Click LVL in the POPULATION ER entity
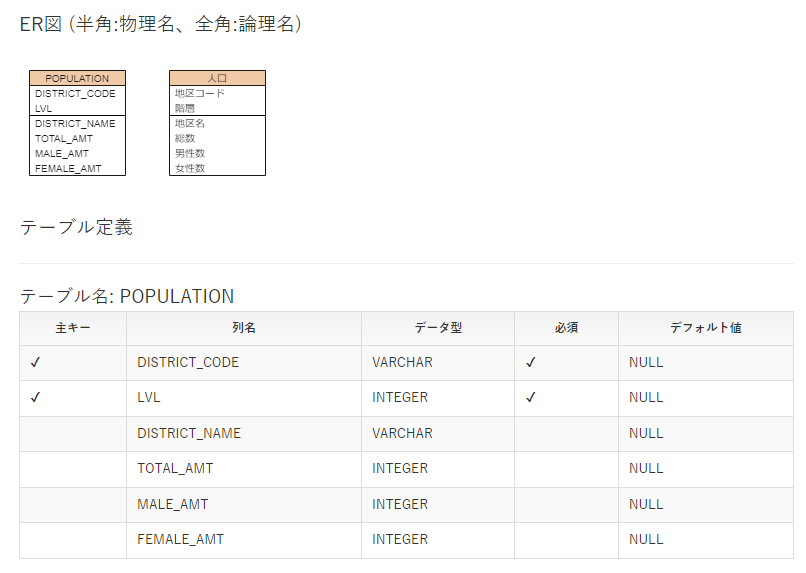Screen dimensions: 806x573 click(x=43, y=108)
